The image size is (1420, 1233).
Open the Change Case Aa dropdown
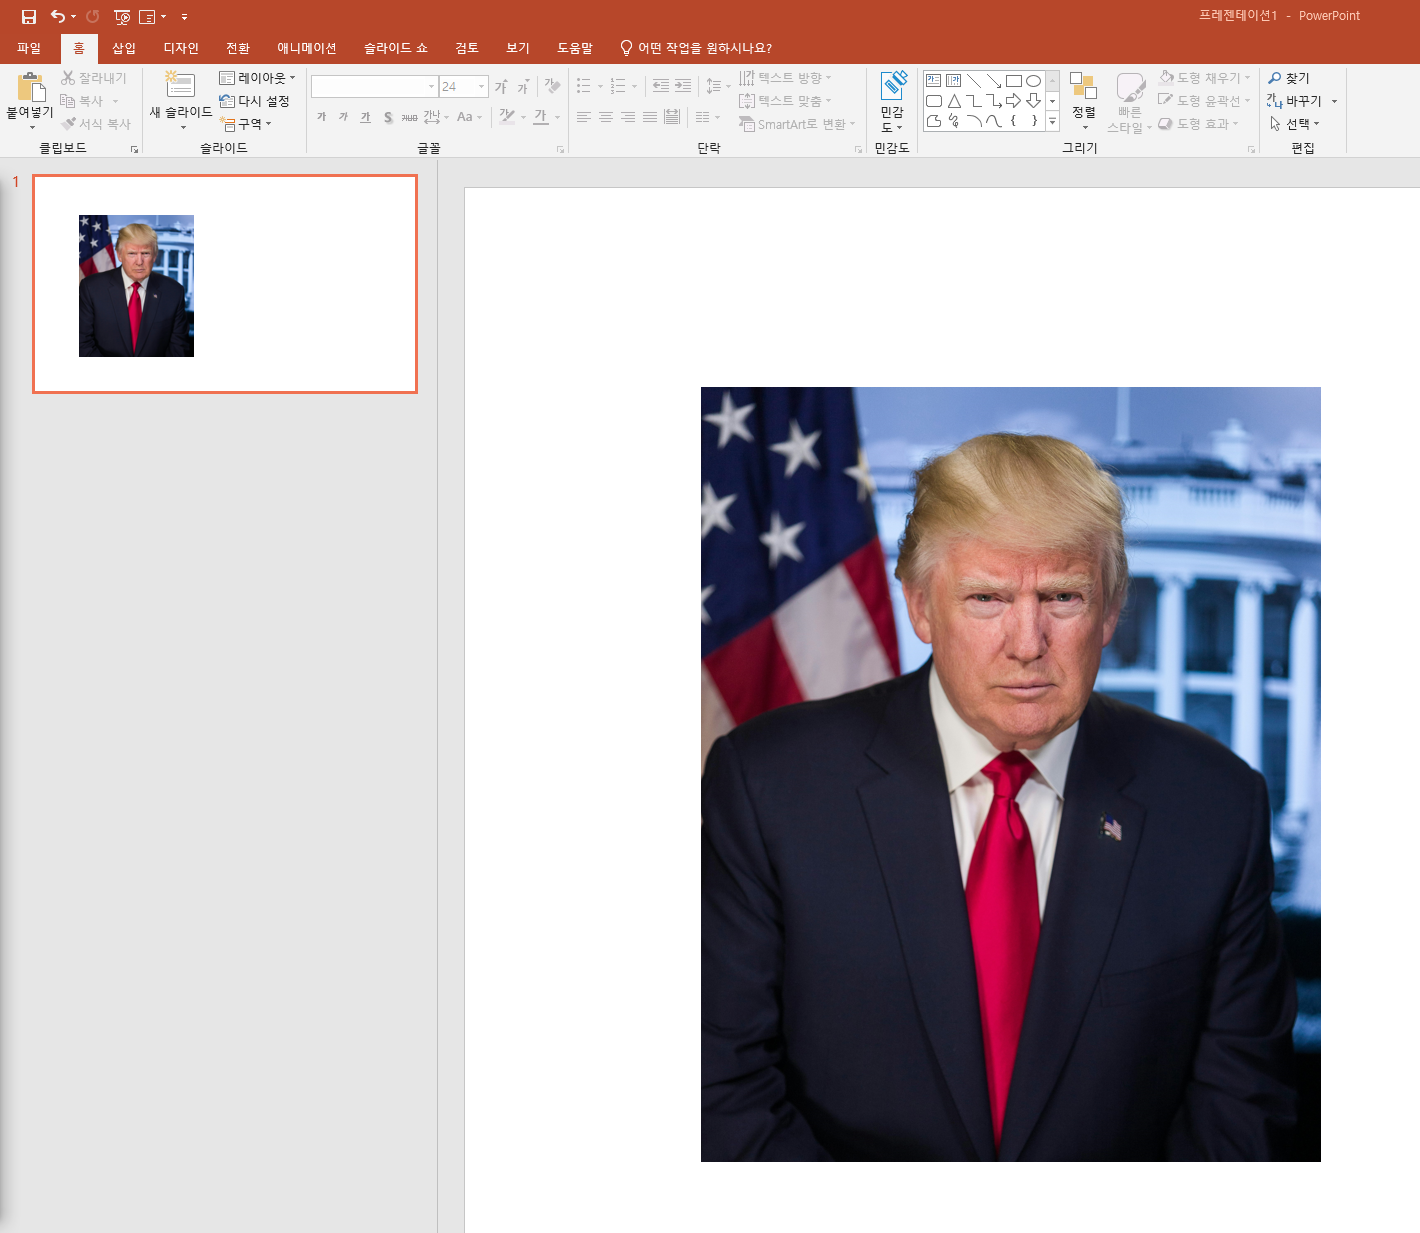[x=469, y=117]
